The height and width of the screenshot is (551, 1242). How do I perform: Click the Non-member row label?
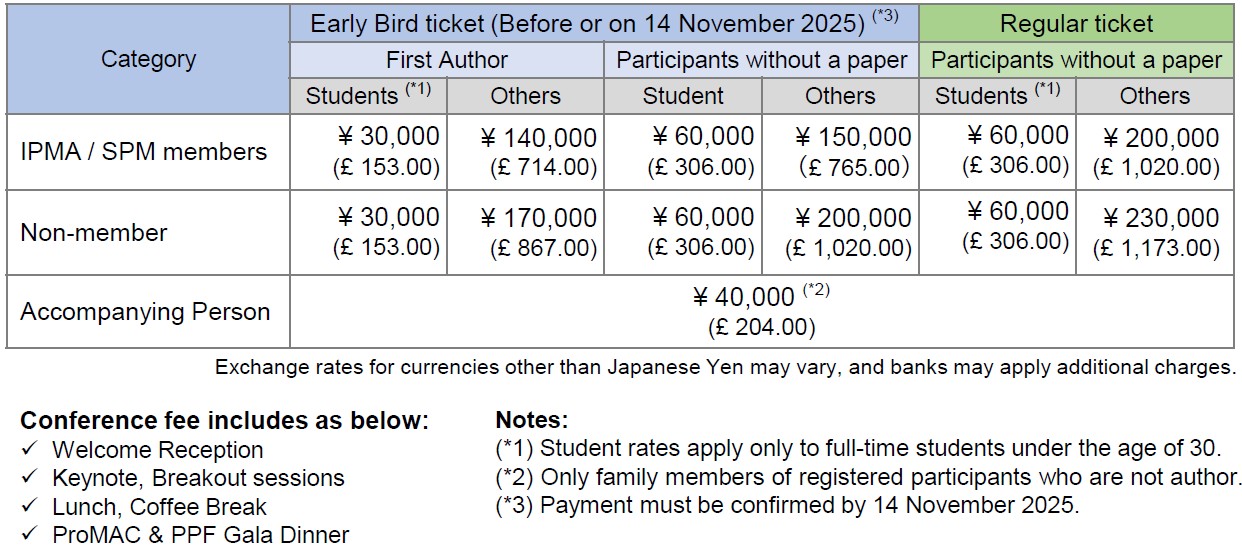pos(94,233)
